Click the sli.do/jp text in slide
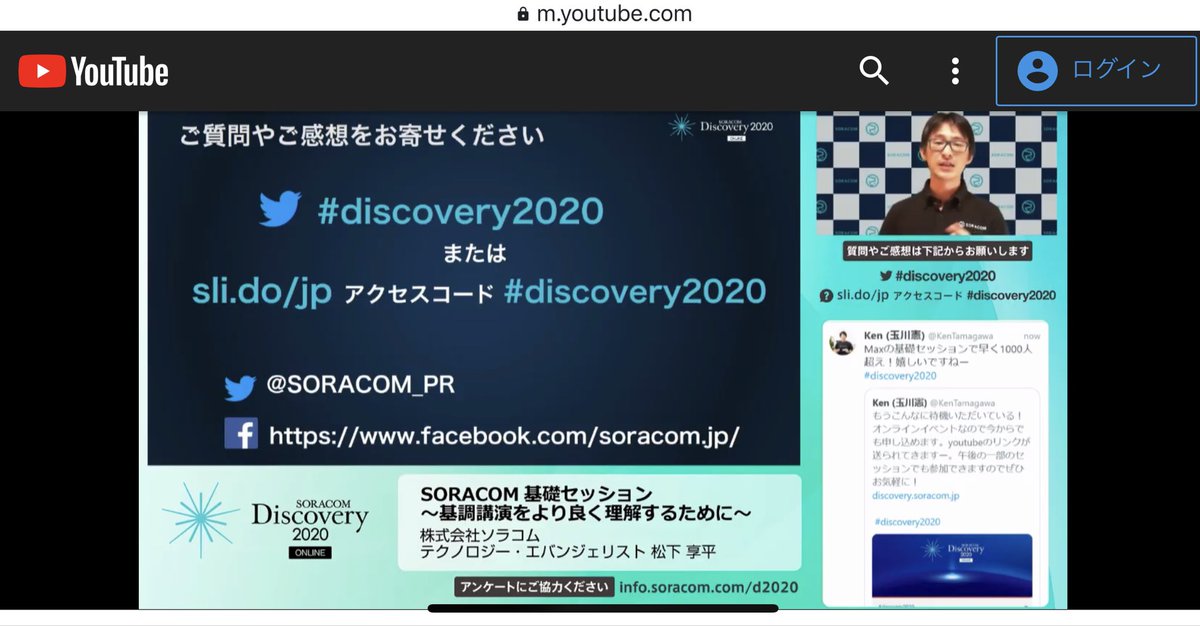This screenshot has height=626, width=1200. [x=261, y=291]
